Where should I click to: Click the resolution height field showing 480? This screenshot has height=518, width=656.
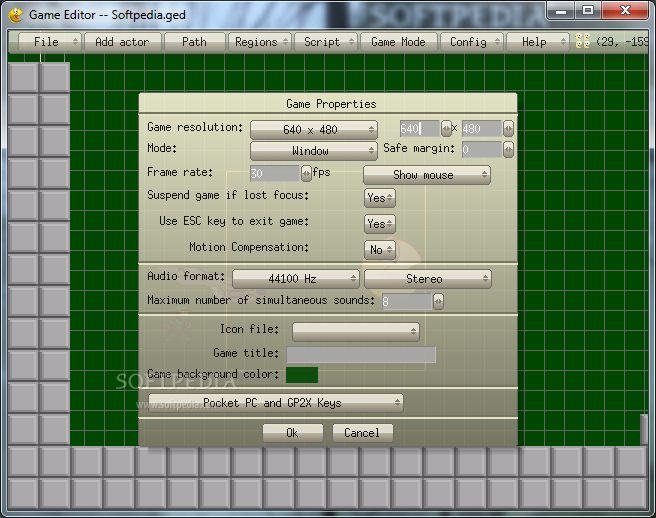(482, 128)
